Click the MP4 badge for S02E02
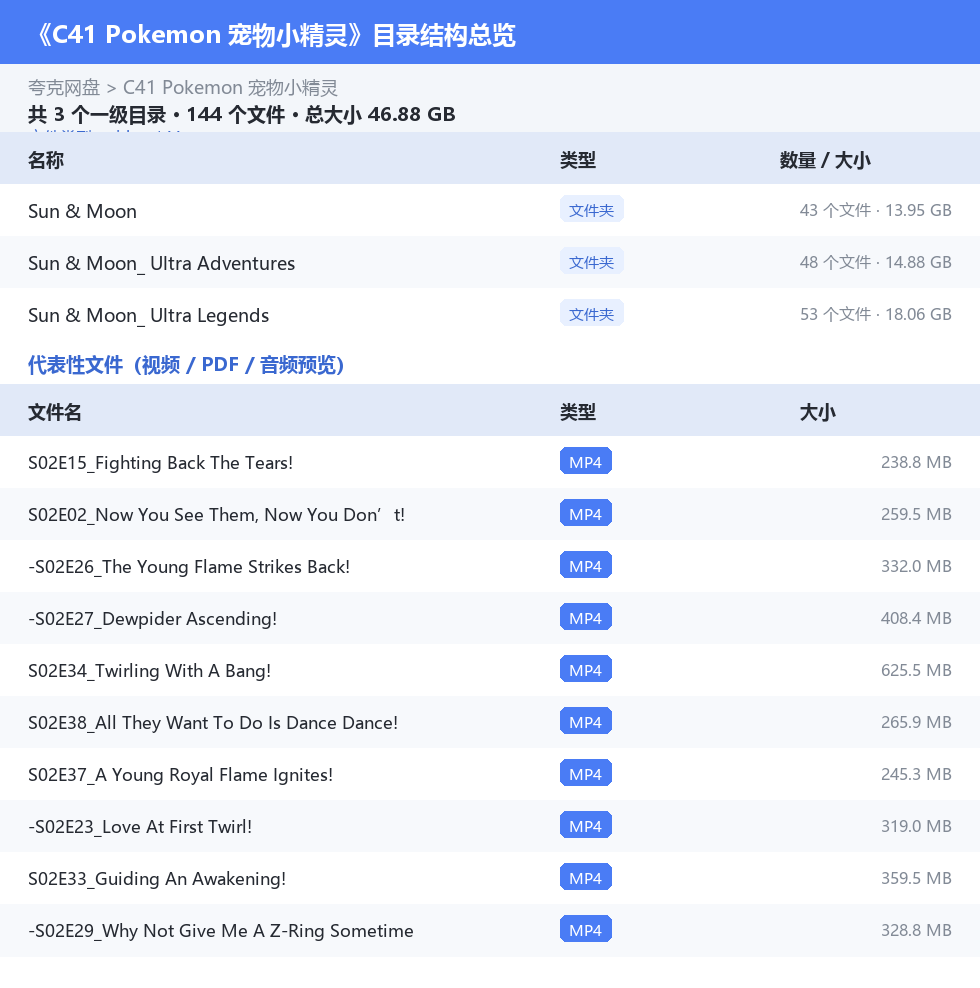980x988 pixels. click(585, 514)
